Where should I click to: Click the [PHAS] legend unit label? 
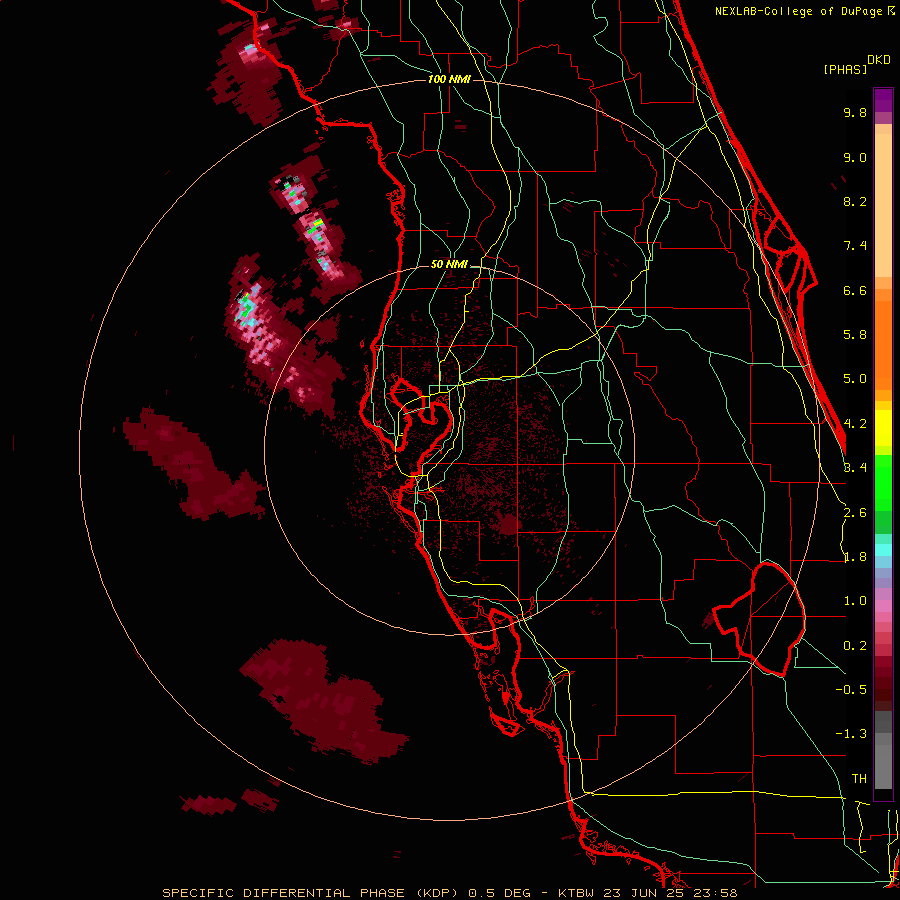point(845,69)
